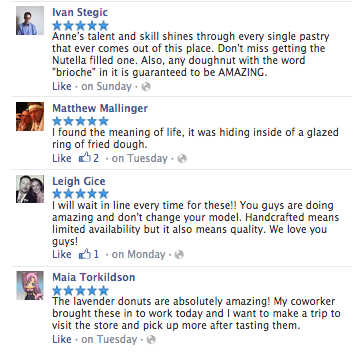This screenshot has height=361, width=364.
Task: Click the globe icon on Matthew Mallinger's review
Action: (182, 158)
